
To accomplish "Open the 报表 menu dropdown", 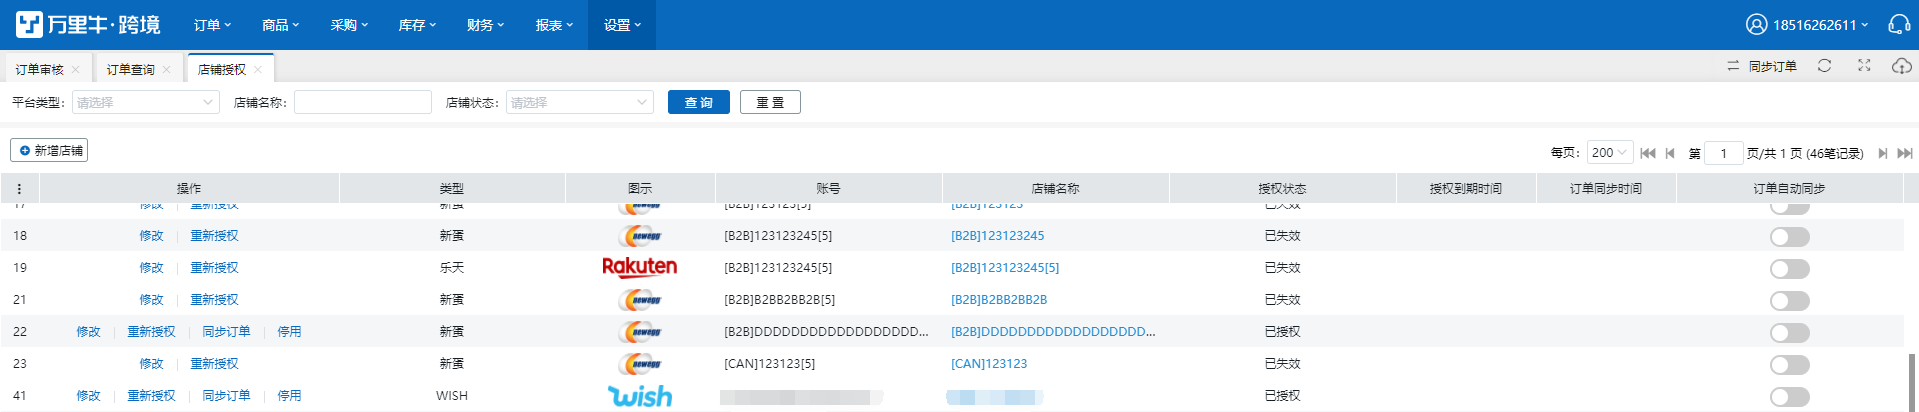I will 554,25.
